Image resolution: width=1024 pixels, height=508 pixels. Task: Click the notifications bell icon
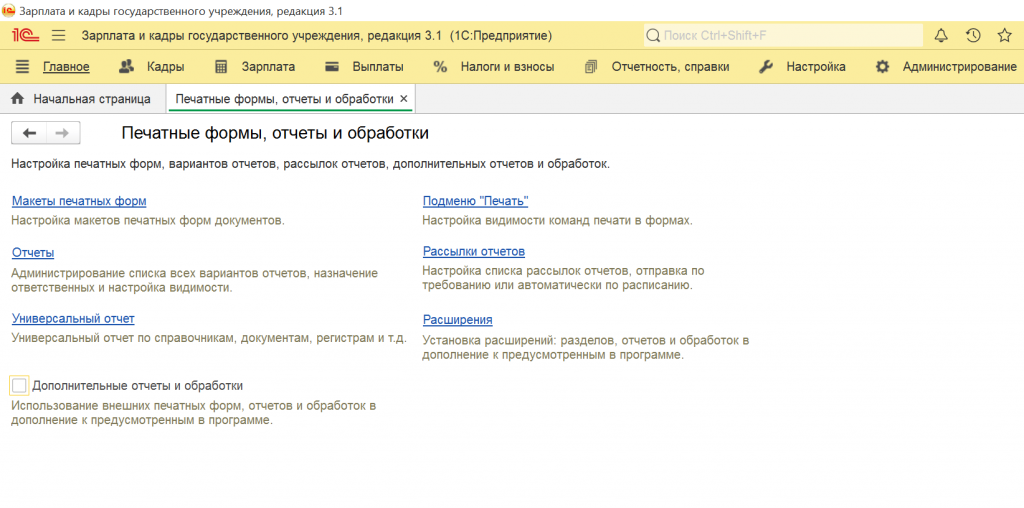tap(941, 35)
